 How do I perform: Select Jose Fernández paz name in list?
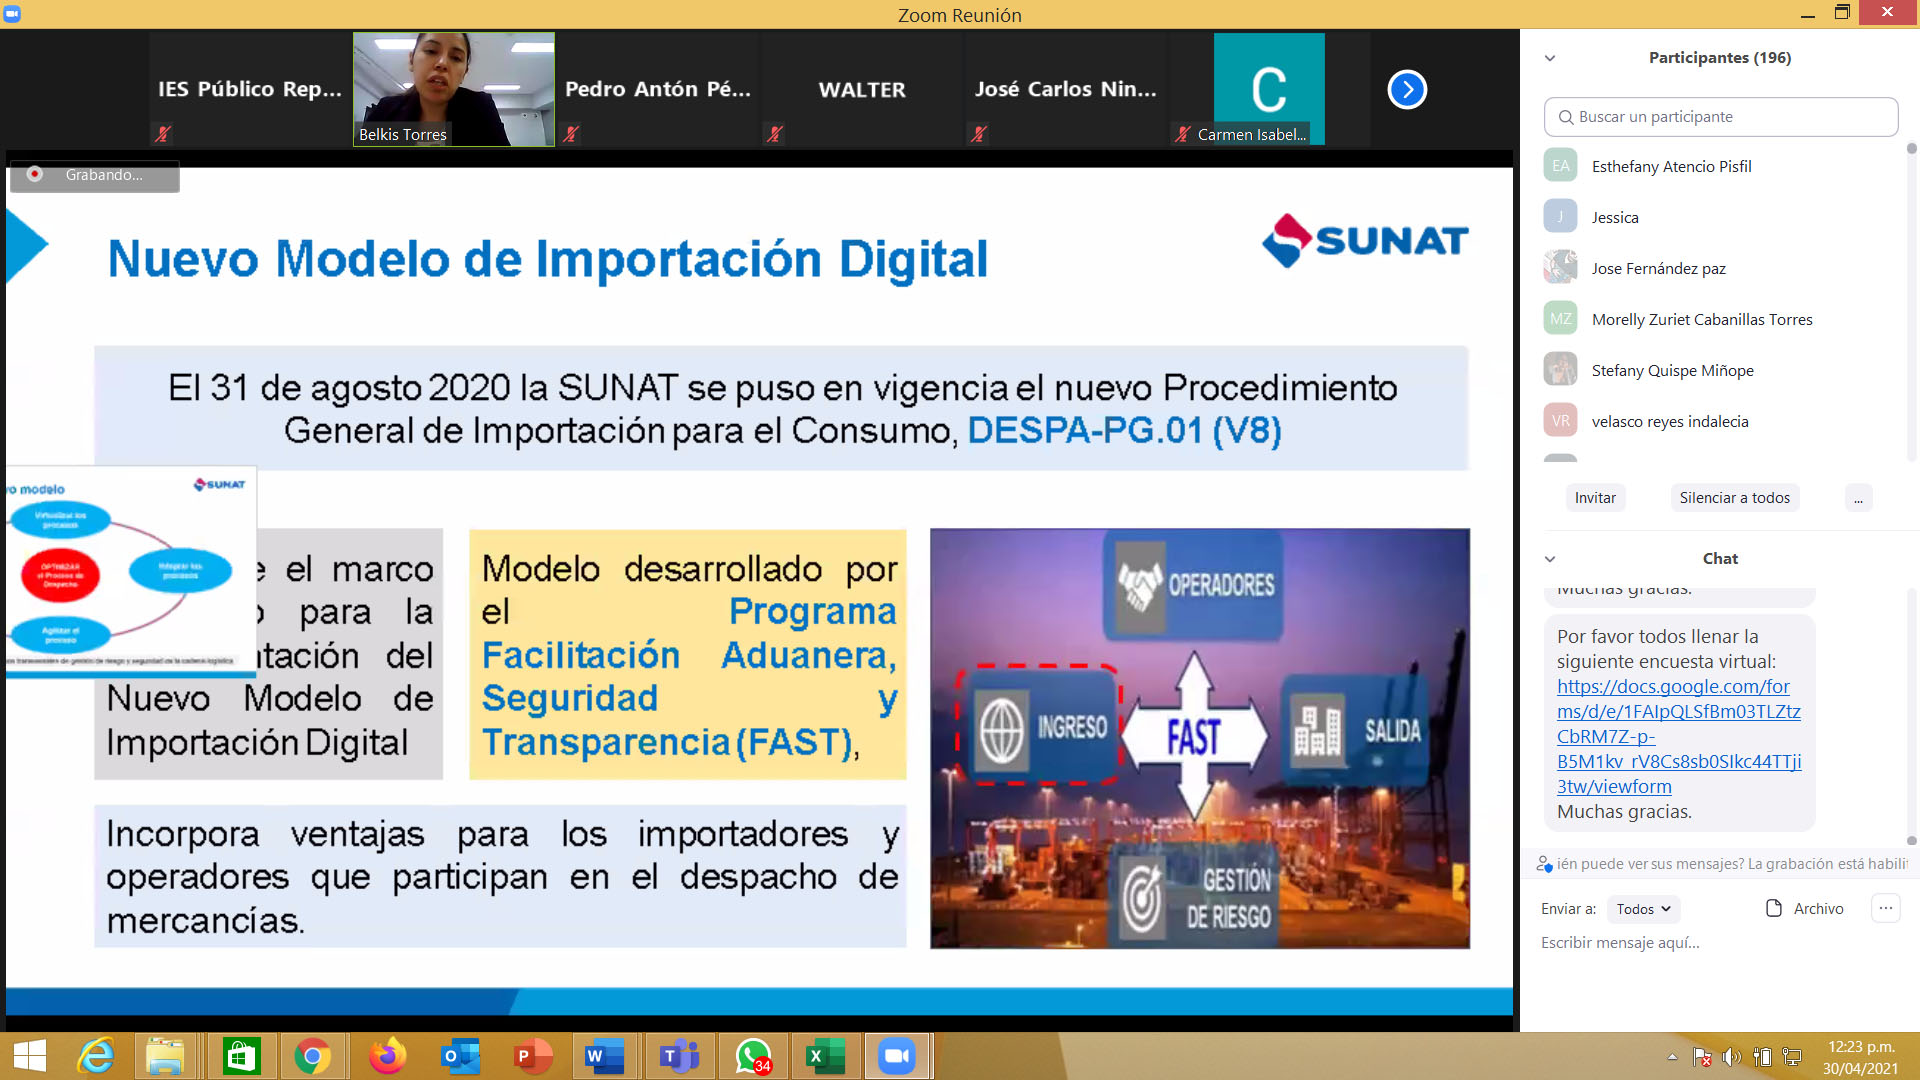pos(1658,268)
